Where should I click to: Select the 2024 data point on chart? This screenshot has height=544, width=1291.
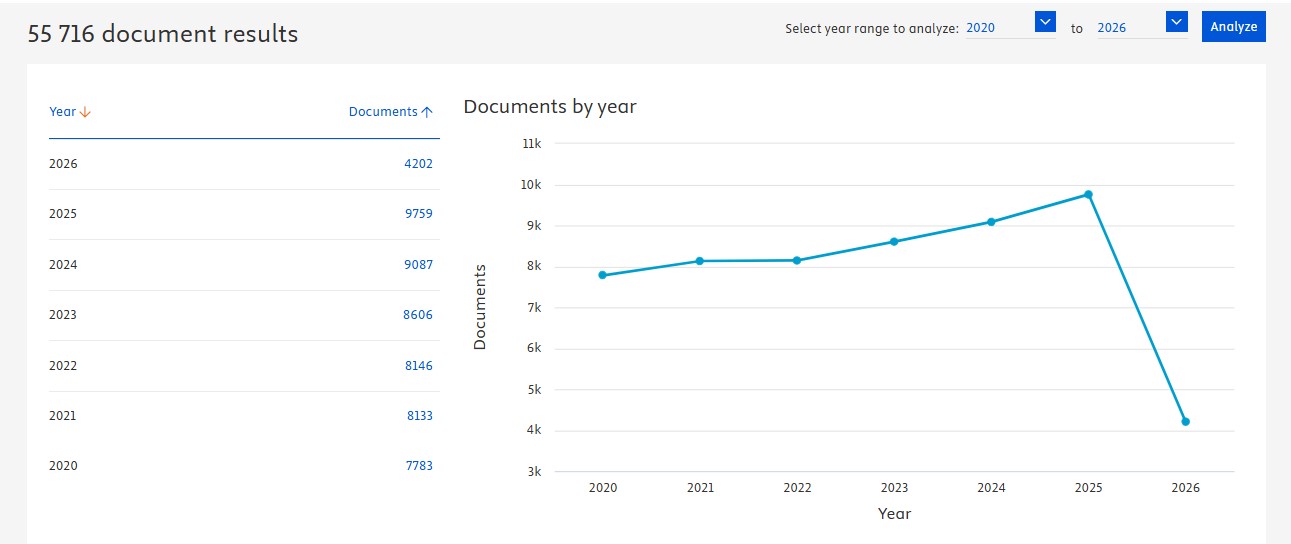tap(991, 222)
